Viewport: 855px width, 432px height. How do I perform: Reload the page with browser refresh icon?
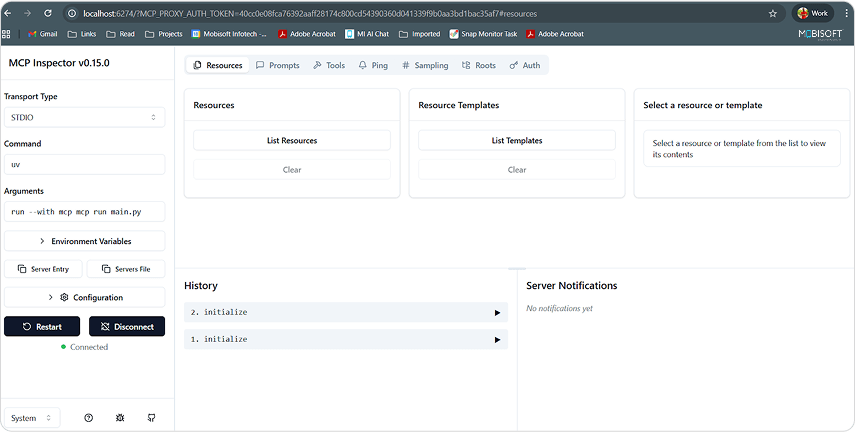(49, 13)
